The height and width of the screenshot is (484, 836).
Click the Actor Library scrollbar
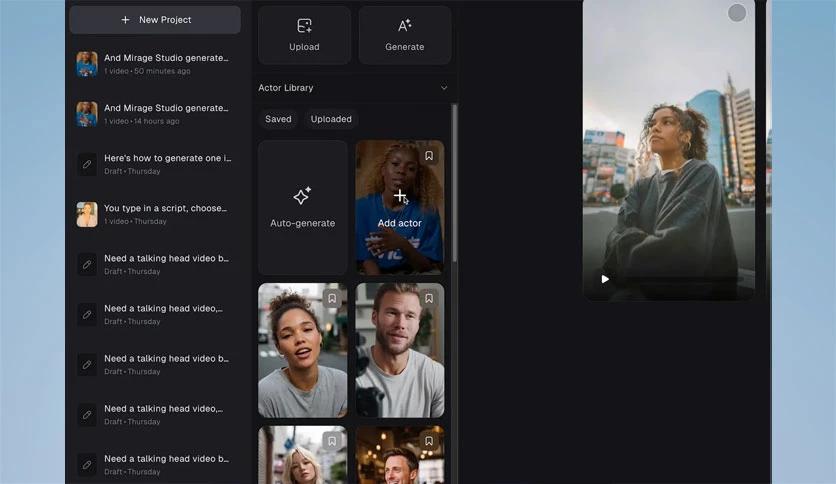(x=454, y=183)
